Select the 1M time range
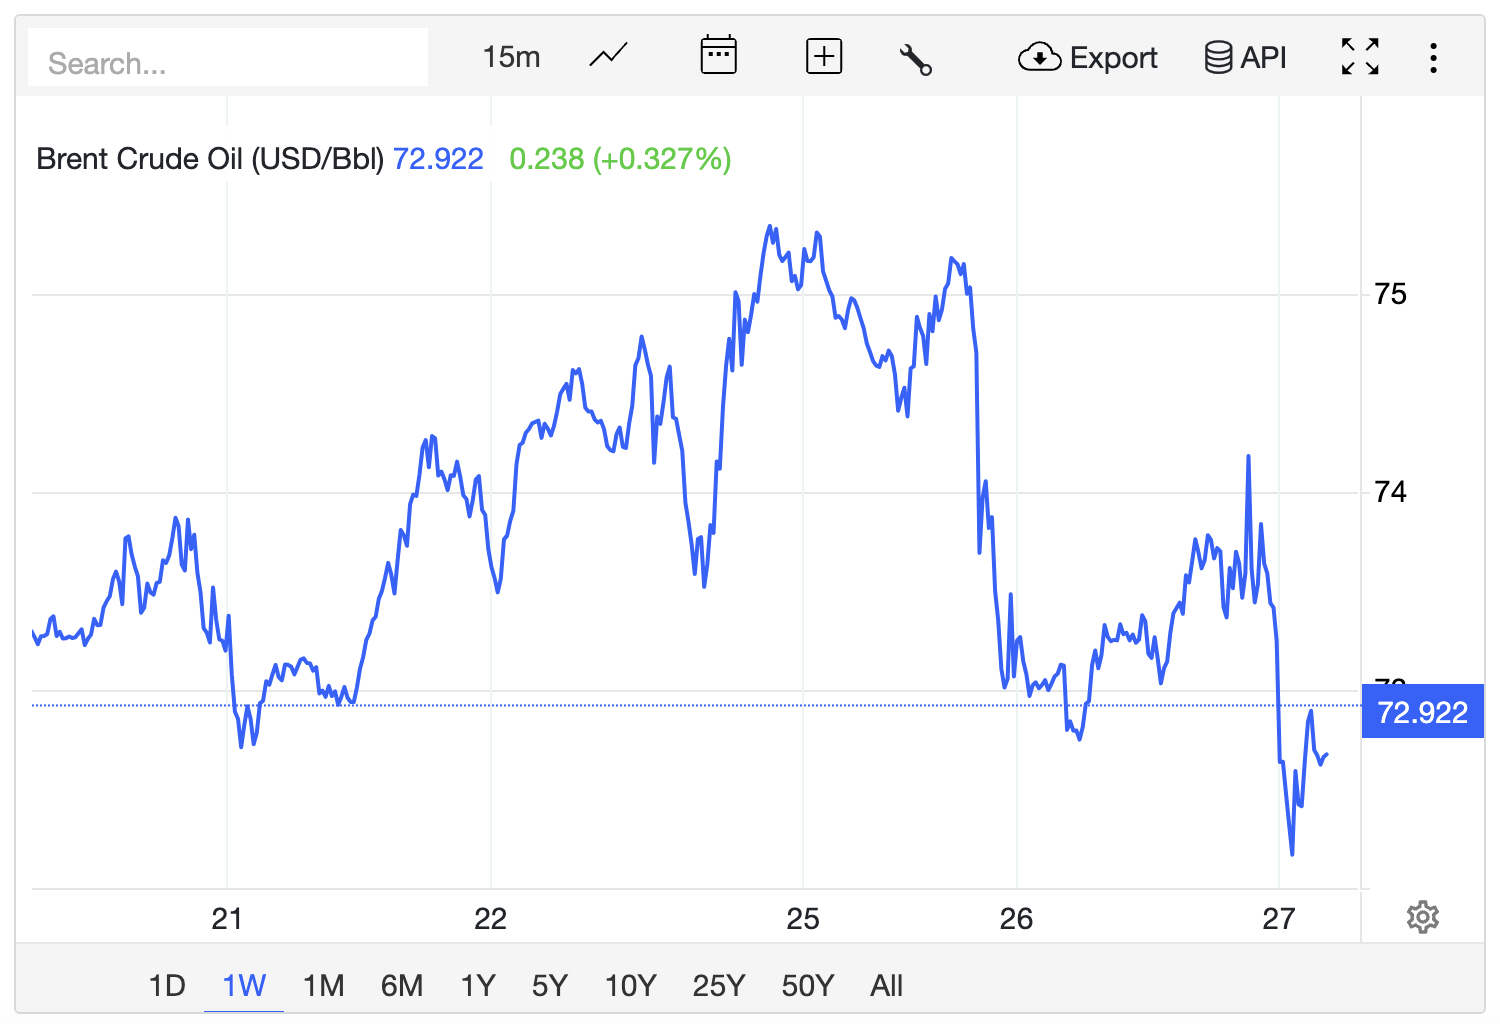 click(x=323, y=986)
